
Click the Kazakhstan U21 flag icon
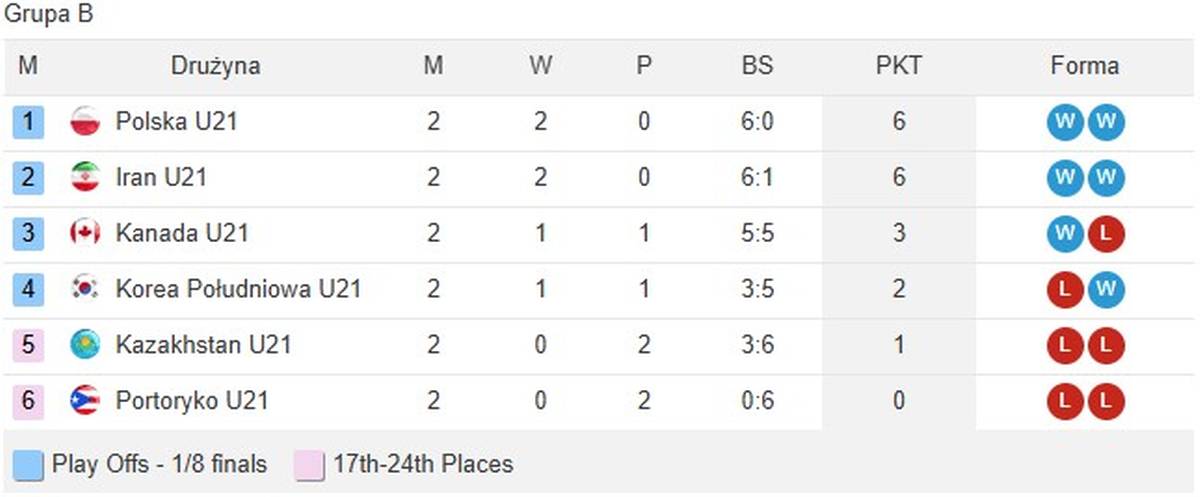click(x=85, y=346)
